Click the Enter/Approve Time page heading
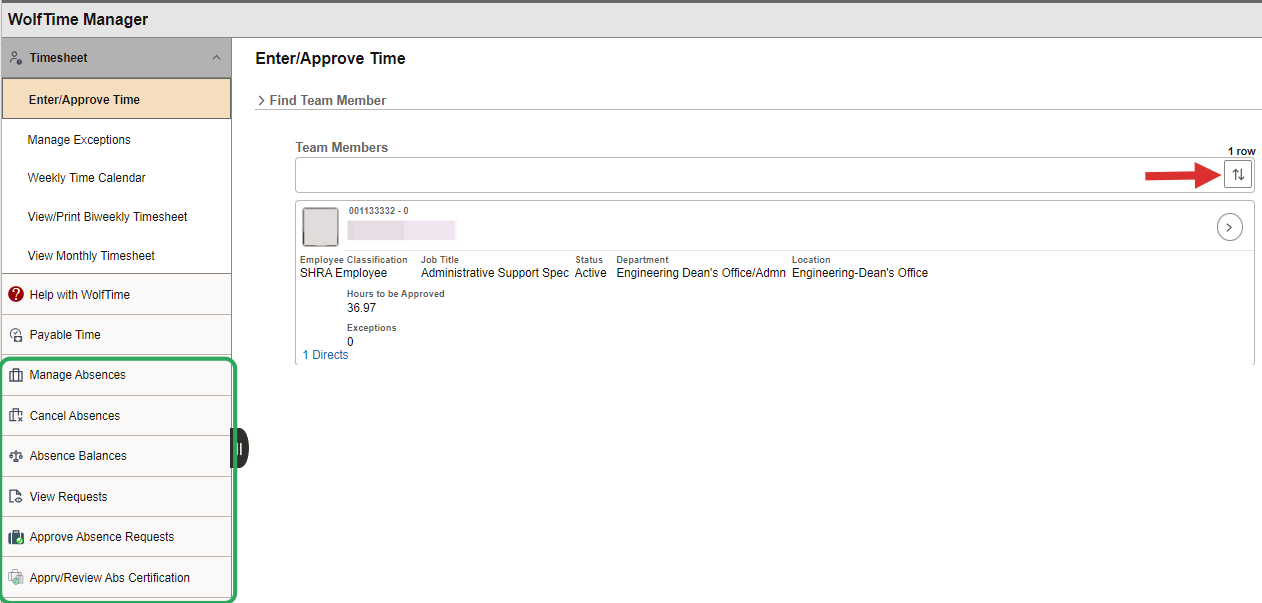 click(331, 58)
